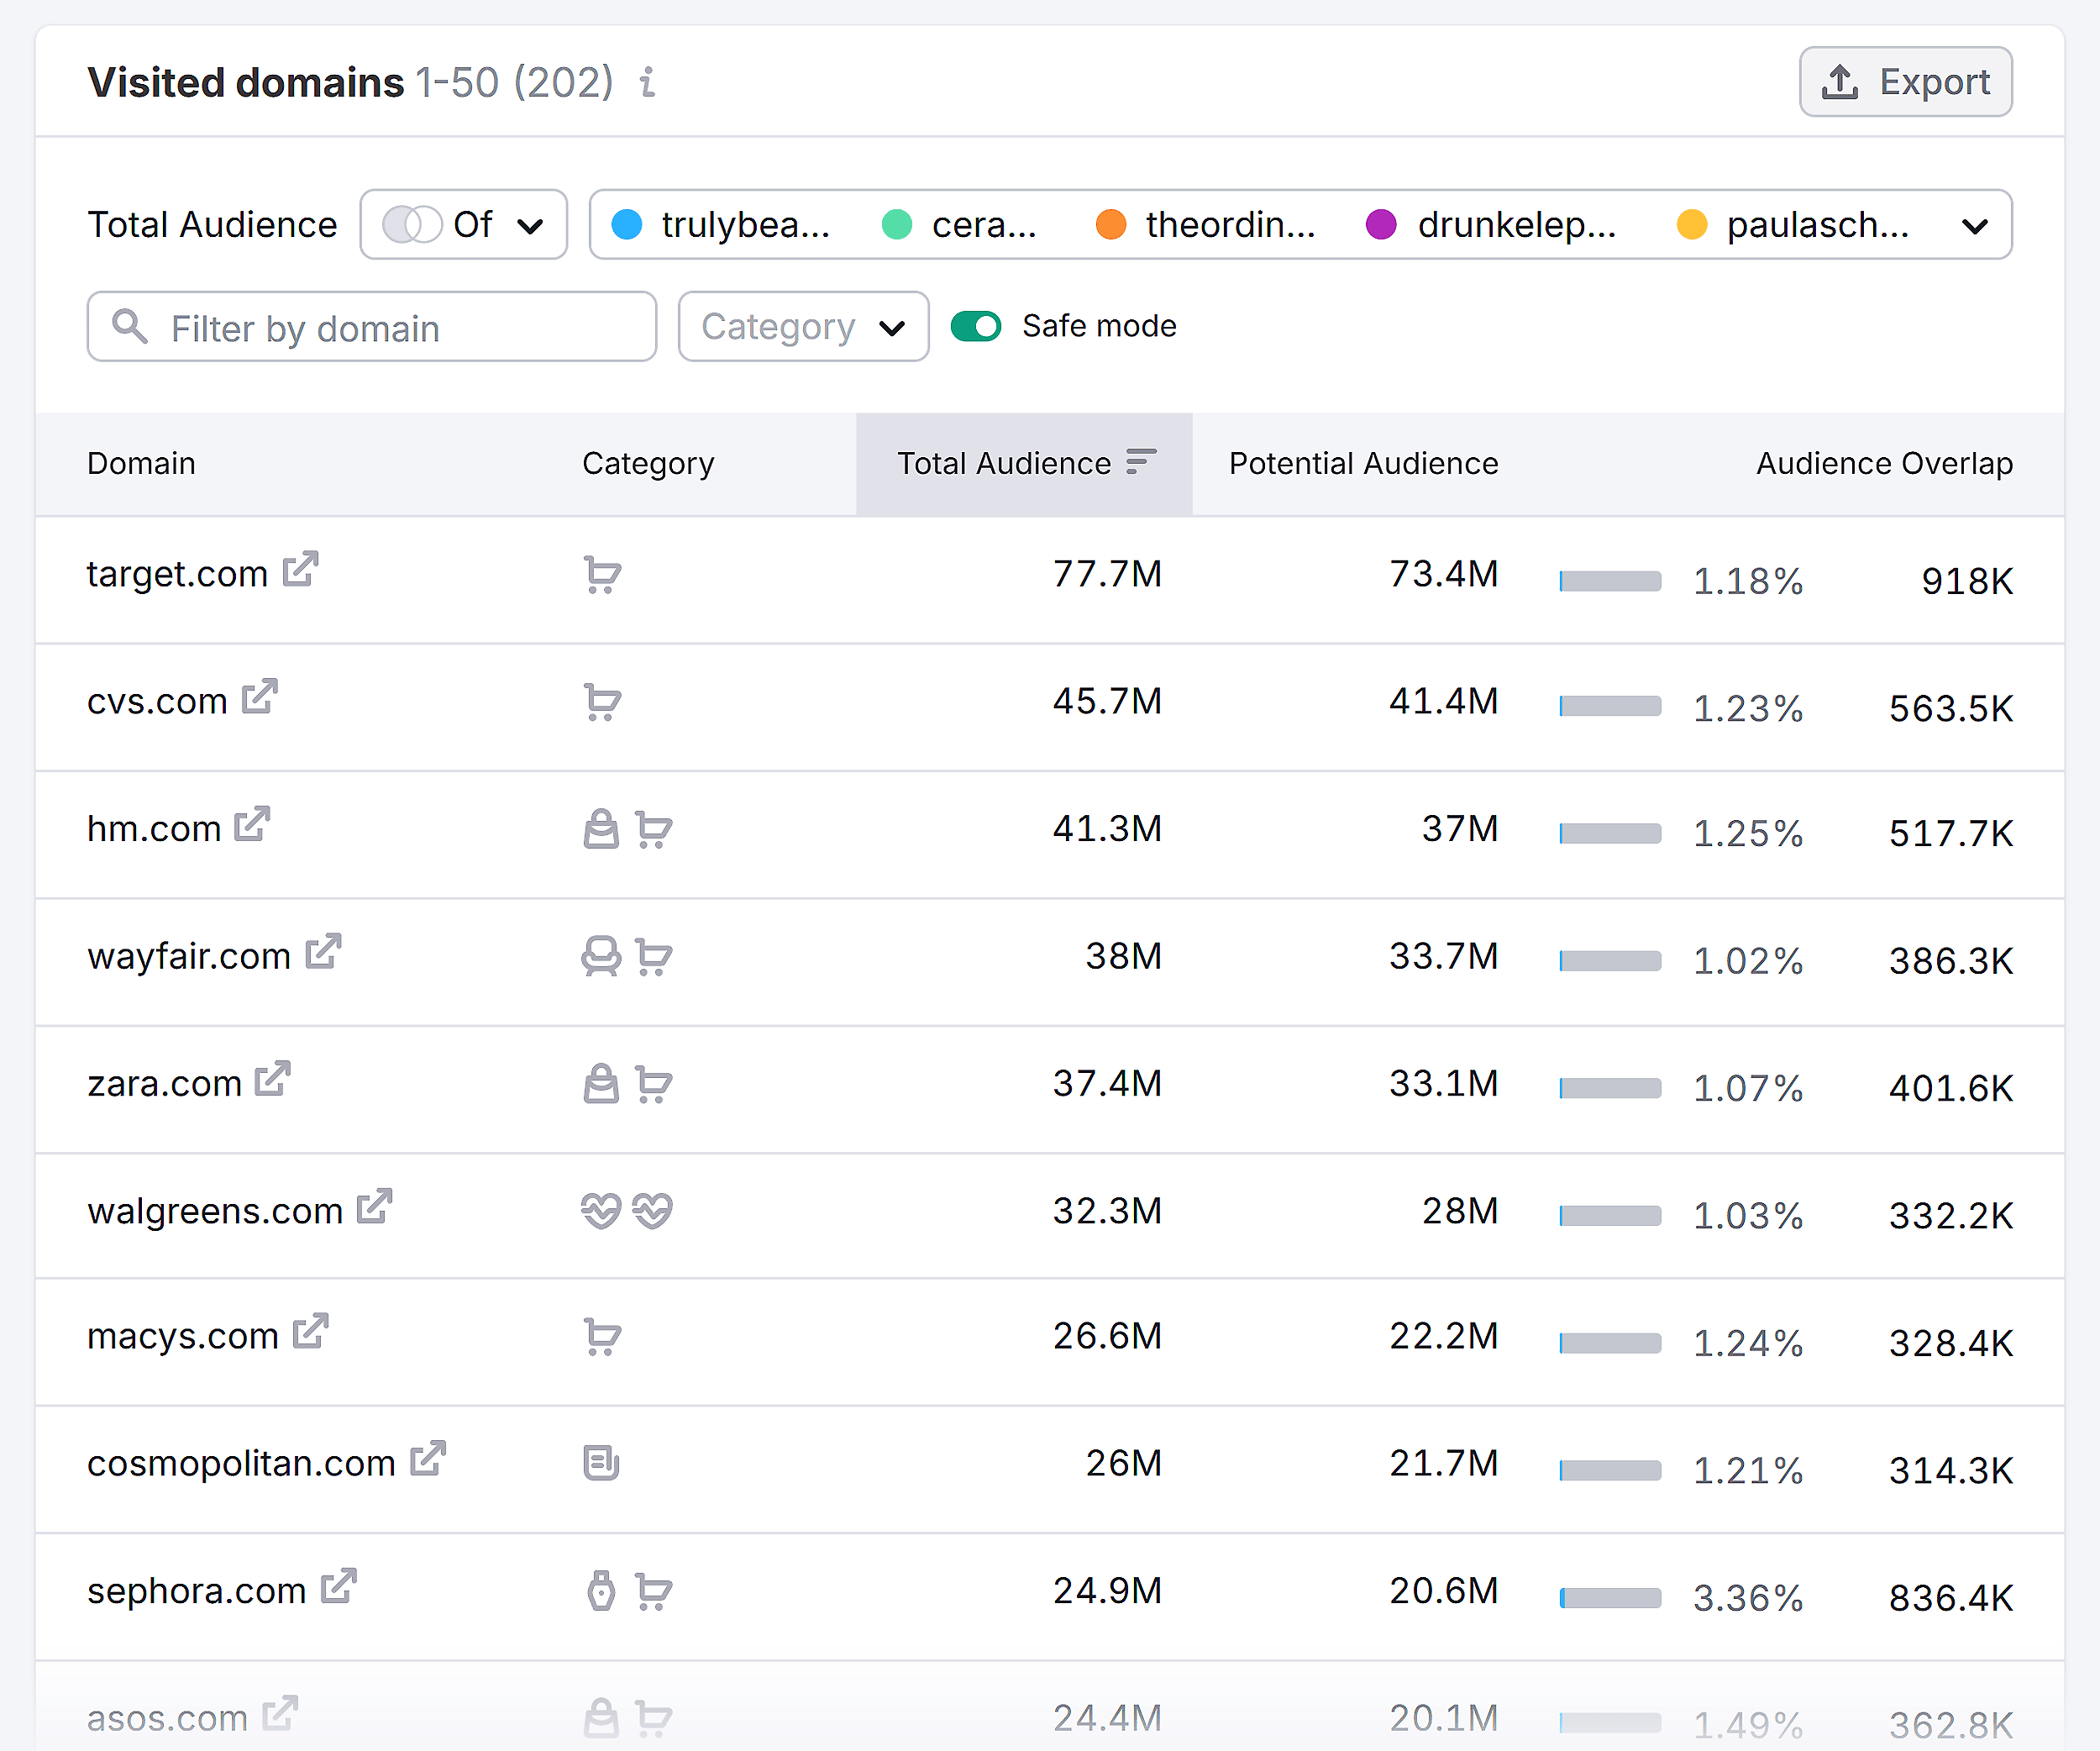Click the info icon next to Visited domains

pyautogui.click(x=648, y=82)
